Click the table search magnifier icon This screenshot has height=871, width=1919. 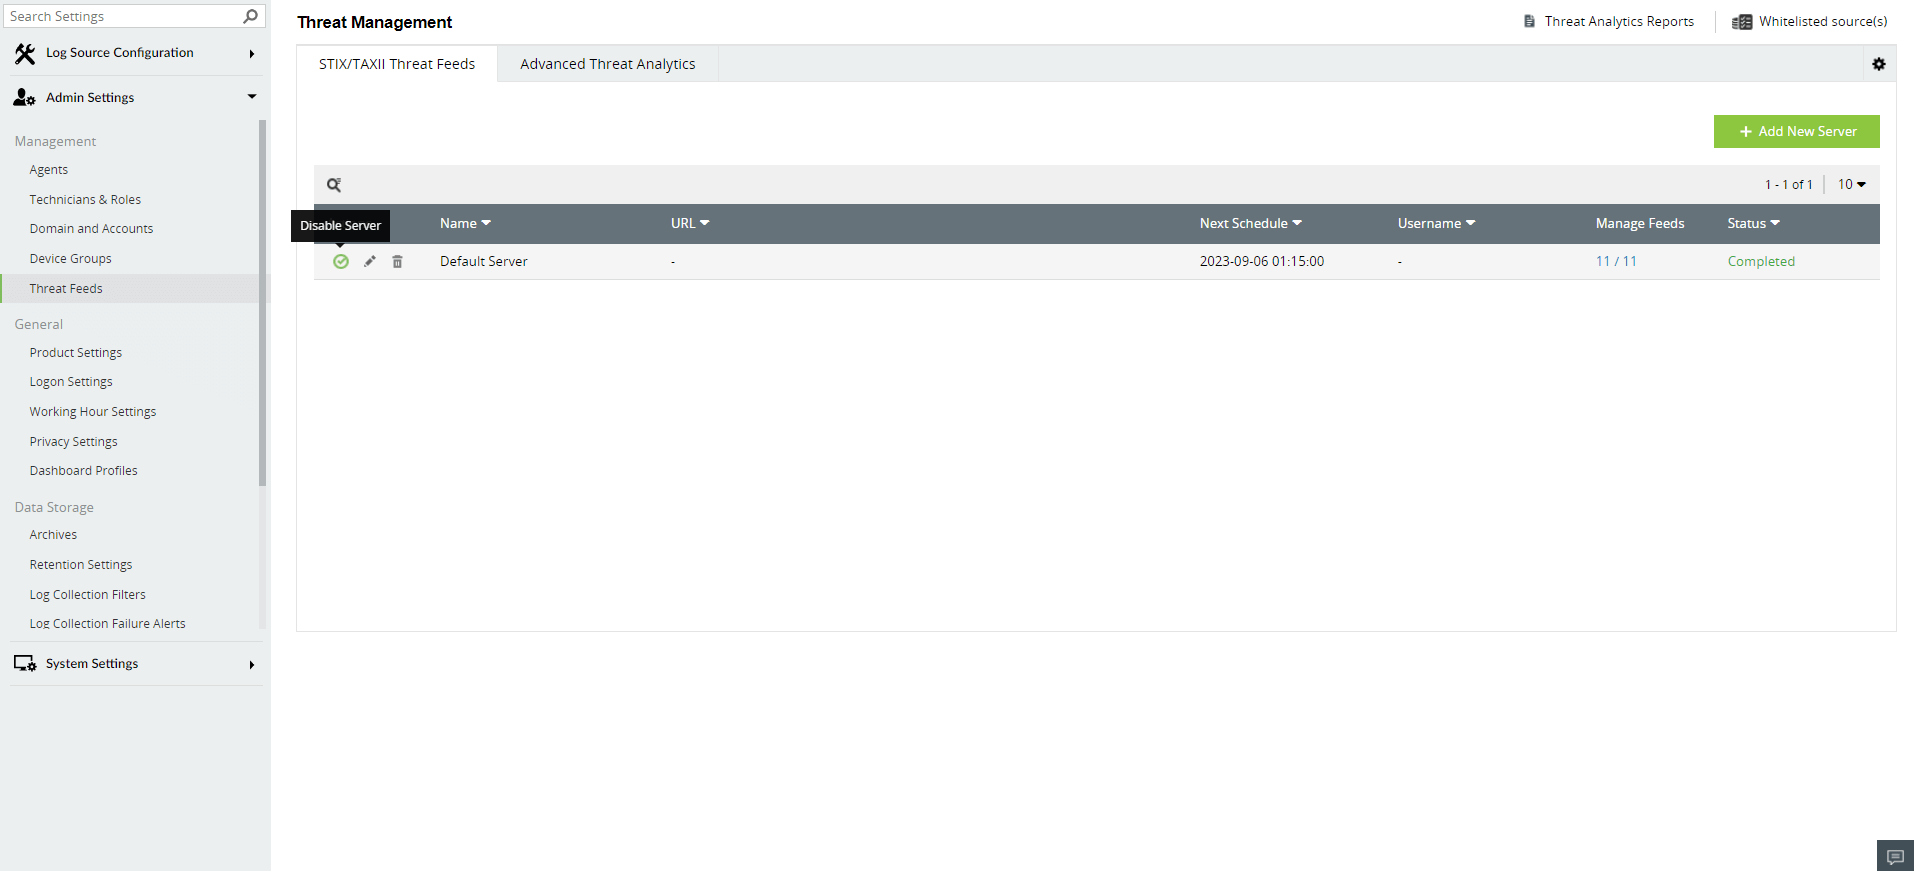(x=334, y=185)
